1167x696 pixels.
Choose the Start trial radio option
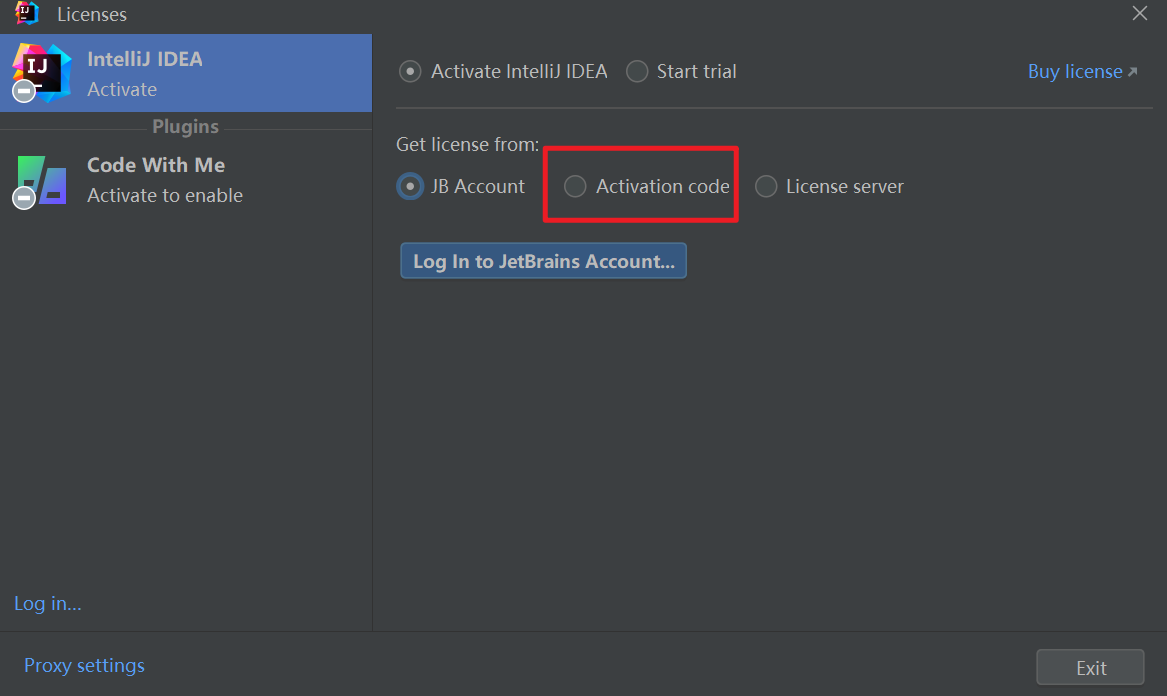(x=637, y=72)
